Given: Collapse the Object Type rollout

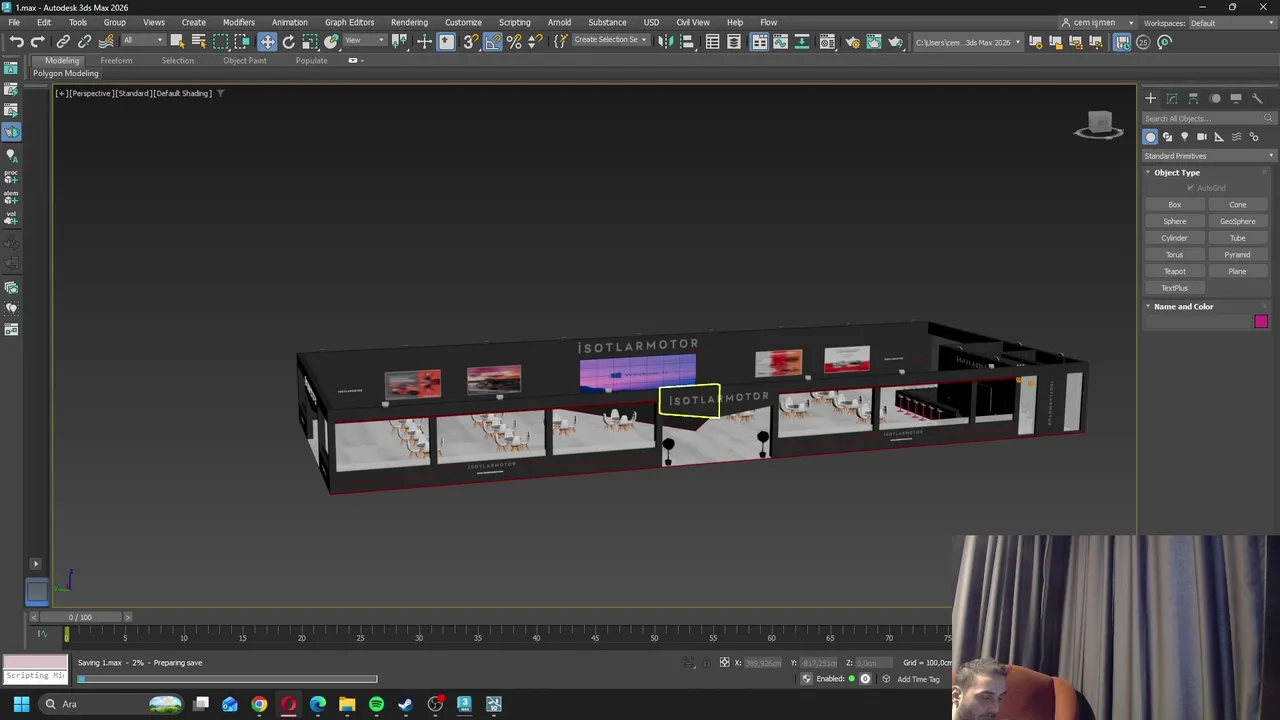Looking at the screenshot, I should click(x=1176, y=172).
